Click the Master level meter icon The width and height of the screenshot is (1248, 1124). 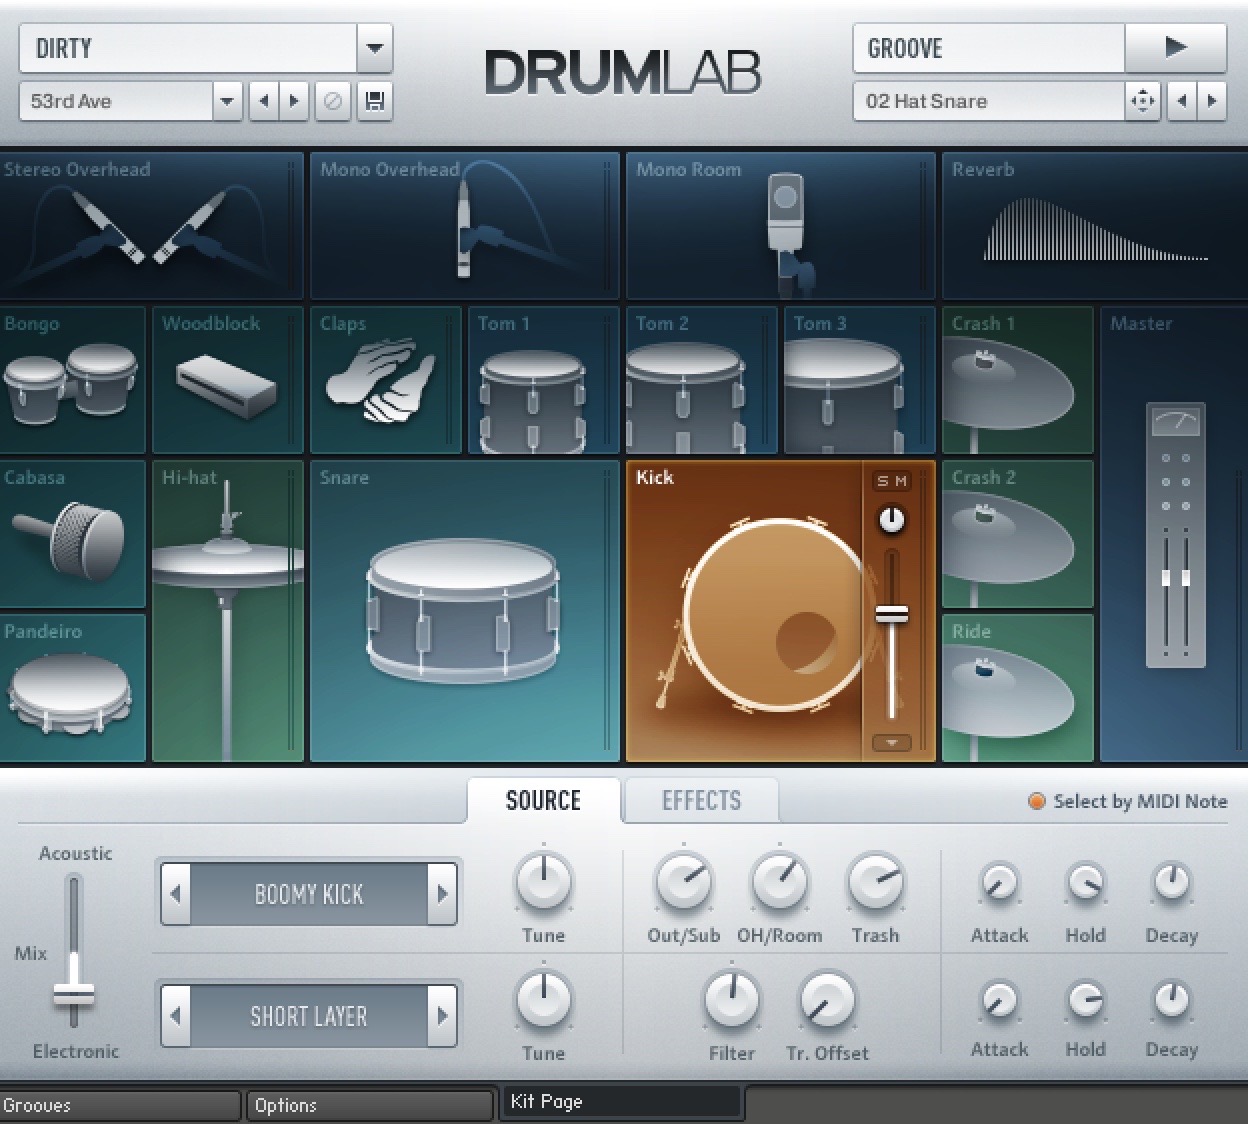point(1176,421)
